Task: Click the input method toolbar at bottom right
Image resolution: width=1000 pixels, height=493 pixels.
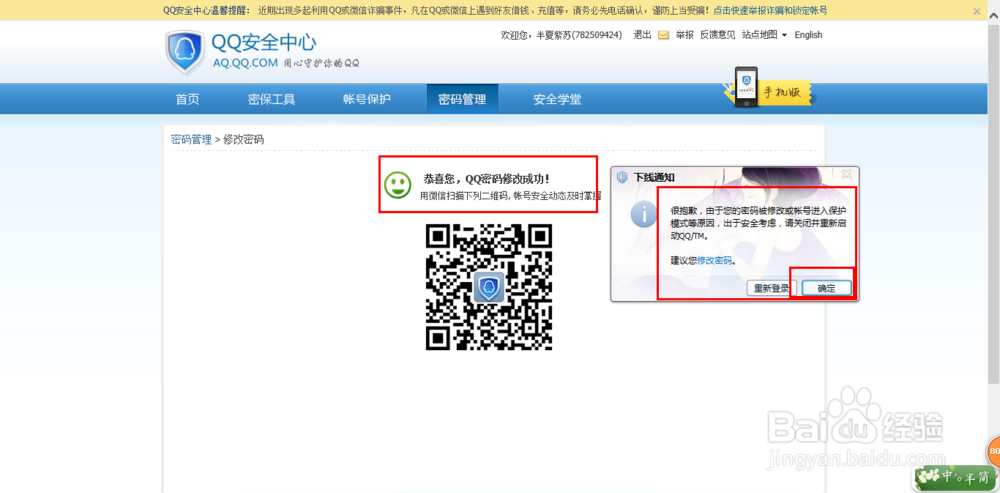Action: point(954,476)
